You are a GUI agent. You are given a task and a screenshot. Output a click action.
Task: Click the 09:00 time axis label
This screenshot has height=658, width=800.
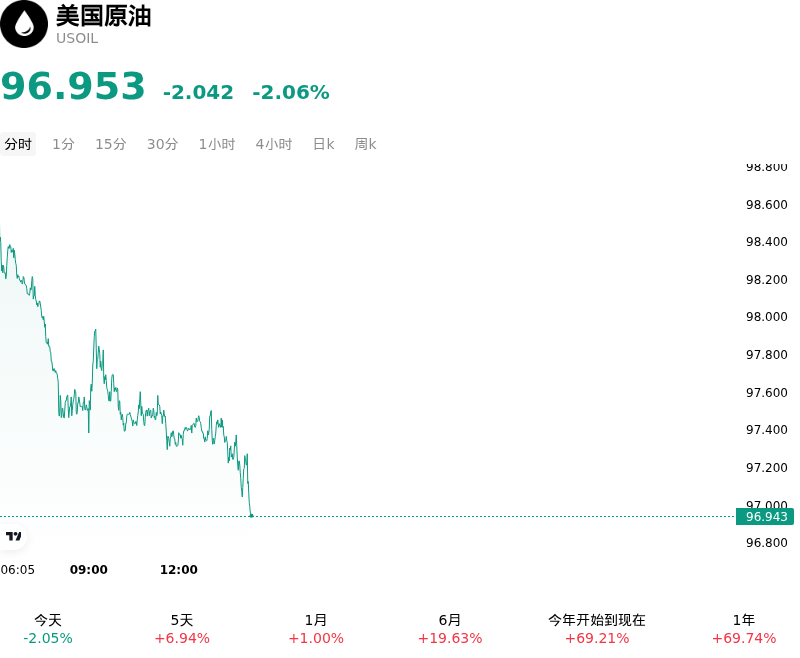(89, 570)
